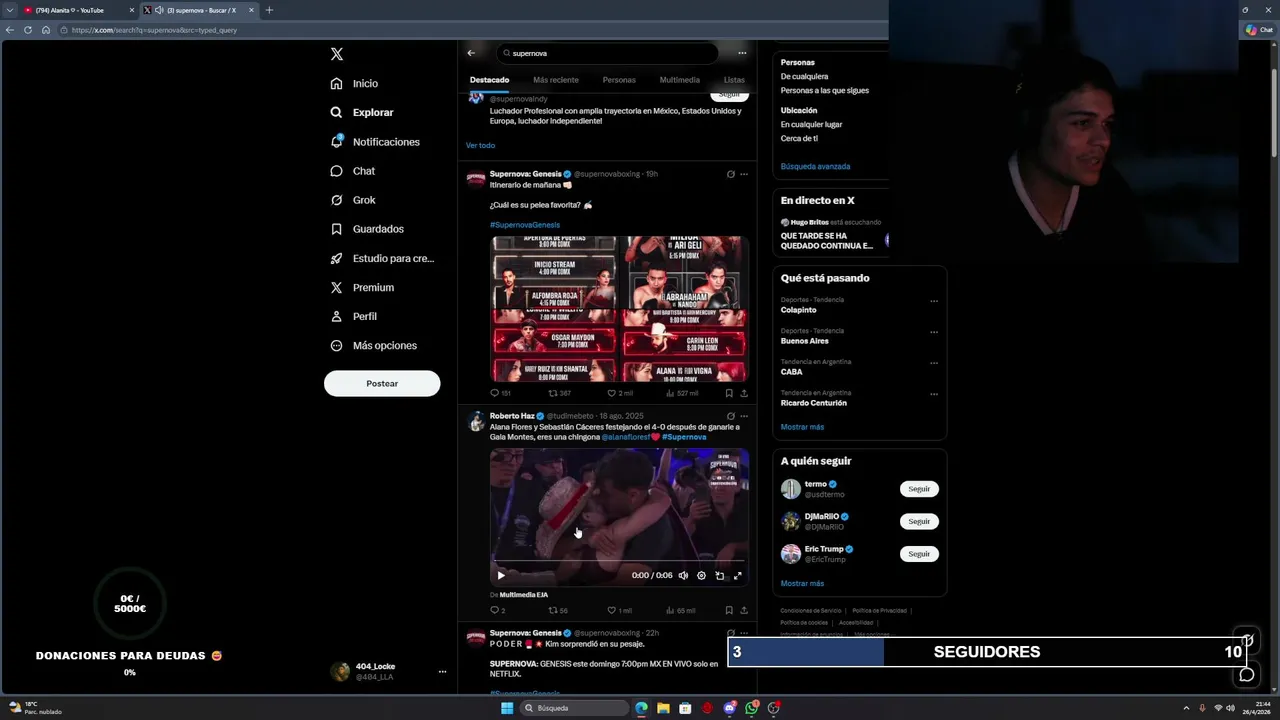Click the #SupernovaGenesis hashtag in 19h post
1280x720 pixels.
525,225
